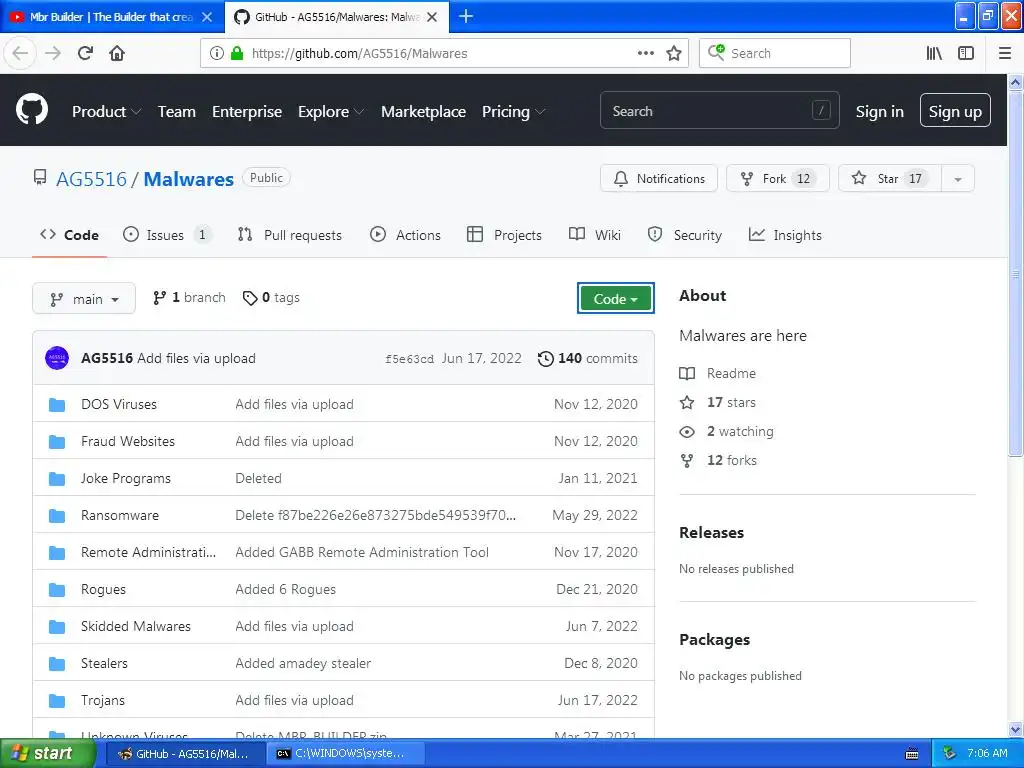1024x768 pixels.
Task: Click the GitHub octocat logo
Action: pos(32,110)
